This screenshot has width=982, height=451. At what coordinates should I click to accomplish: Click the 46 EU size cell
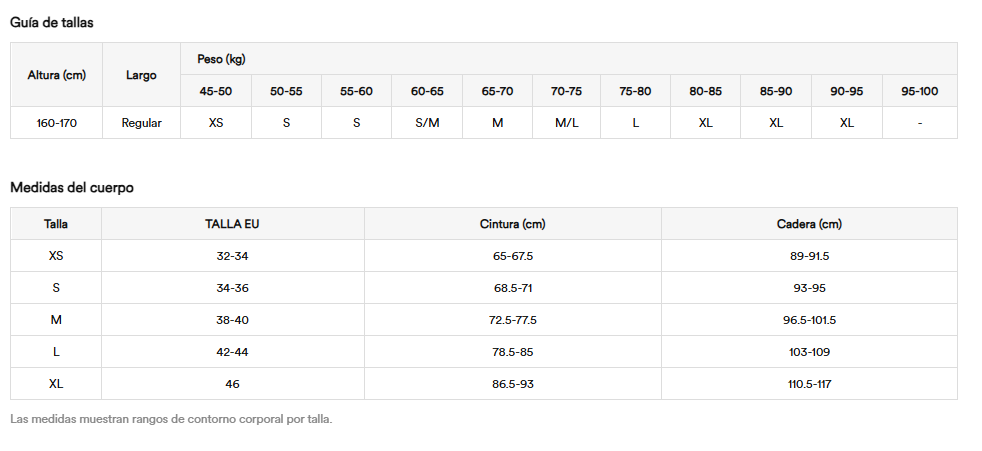pos(232,384)
